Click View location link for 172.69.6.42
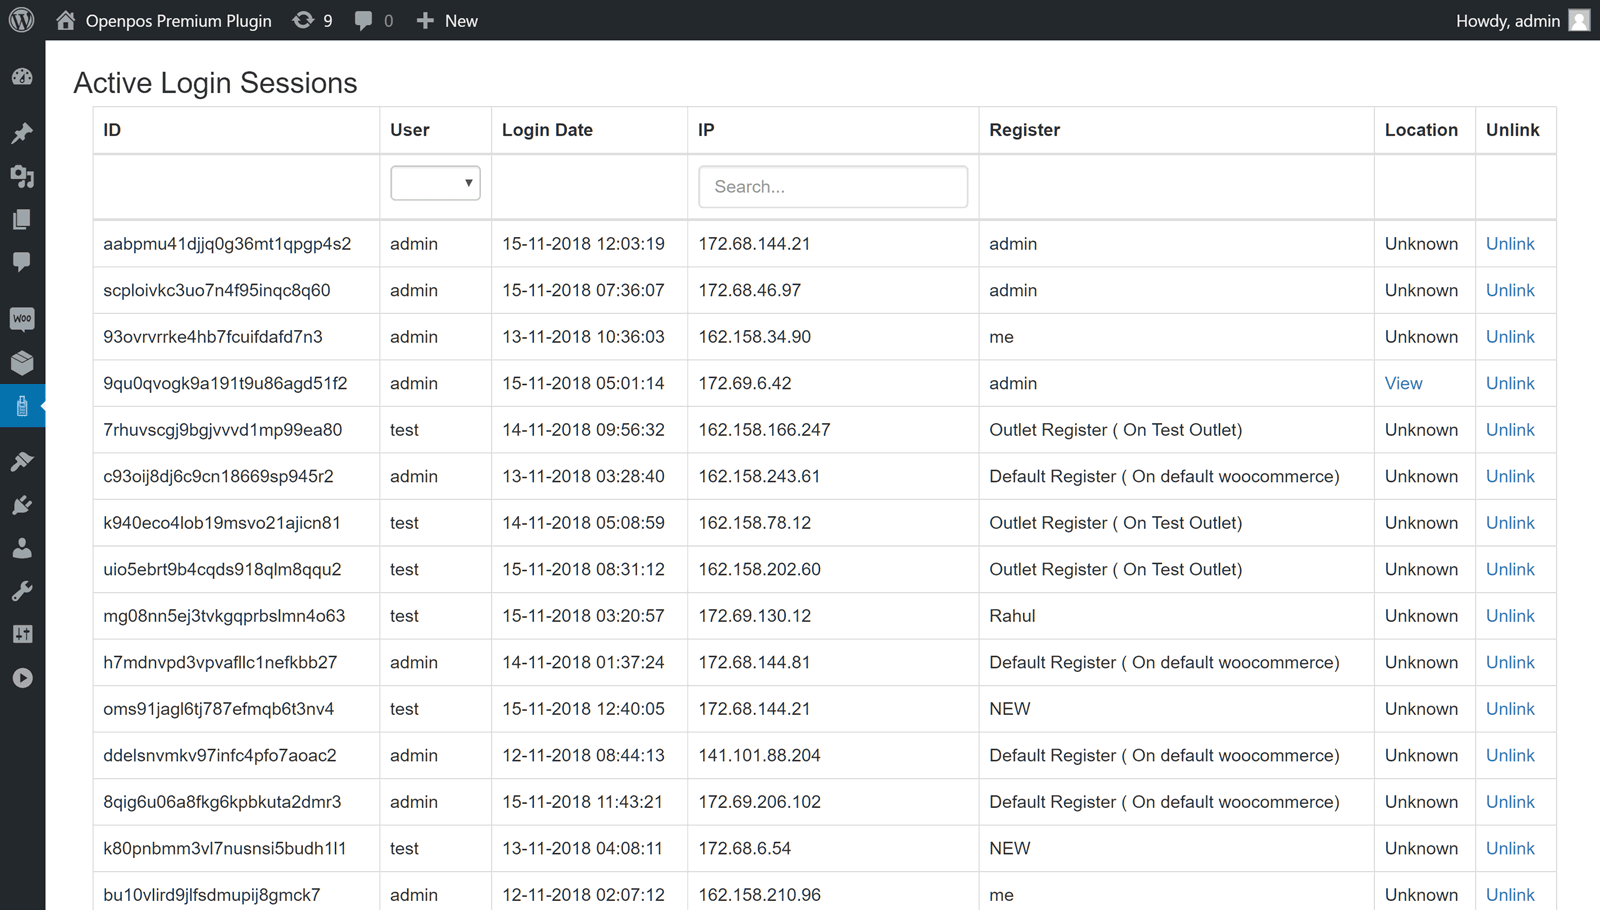Viewport: 1600px width, 910px height. [x=1403, y=383]
